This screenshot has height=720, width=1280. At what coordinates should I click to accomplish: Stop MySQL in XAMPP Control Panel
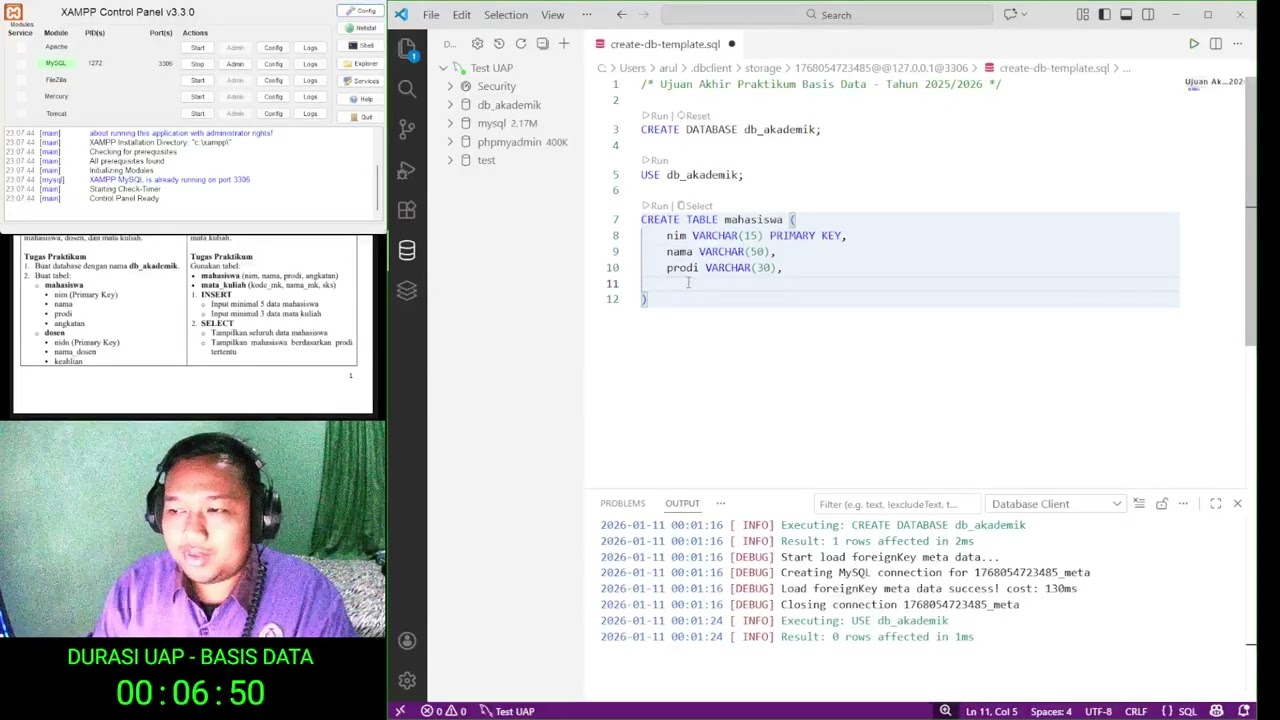tap(198, 64)
